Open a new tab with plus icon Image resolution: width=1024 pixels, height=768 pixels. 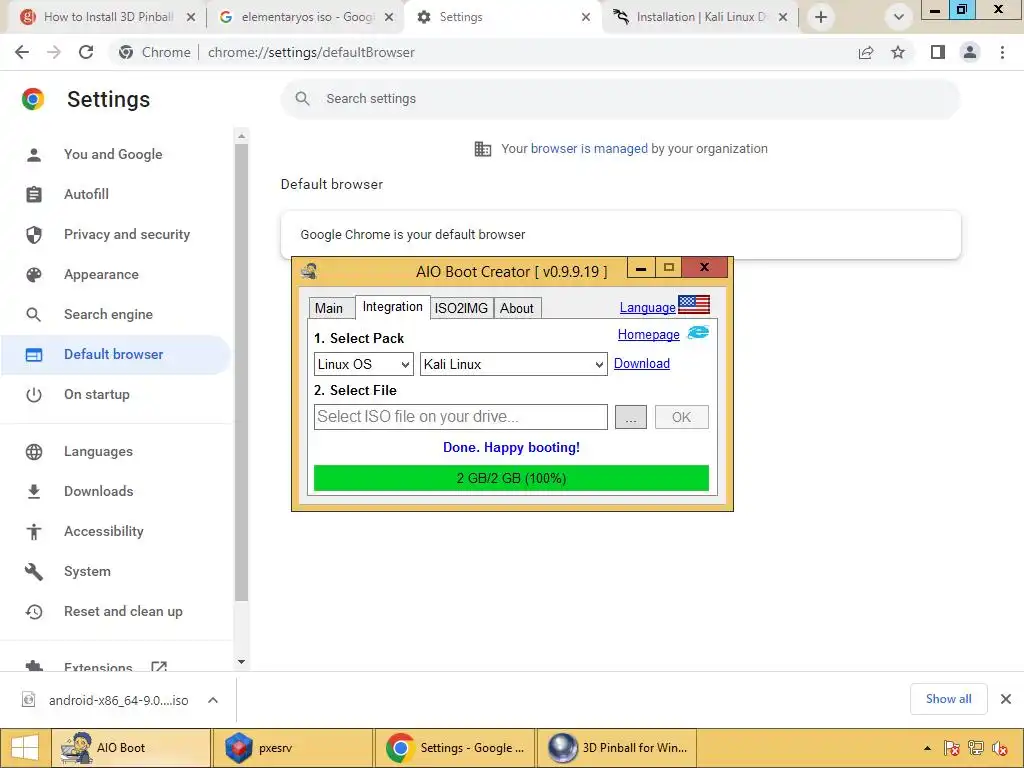821,17
